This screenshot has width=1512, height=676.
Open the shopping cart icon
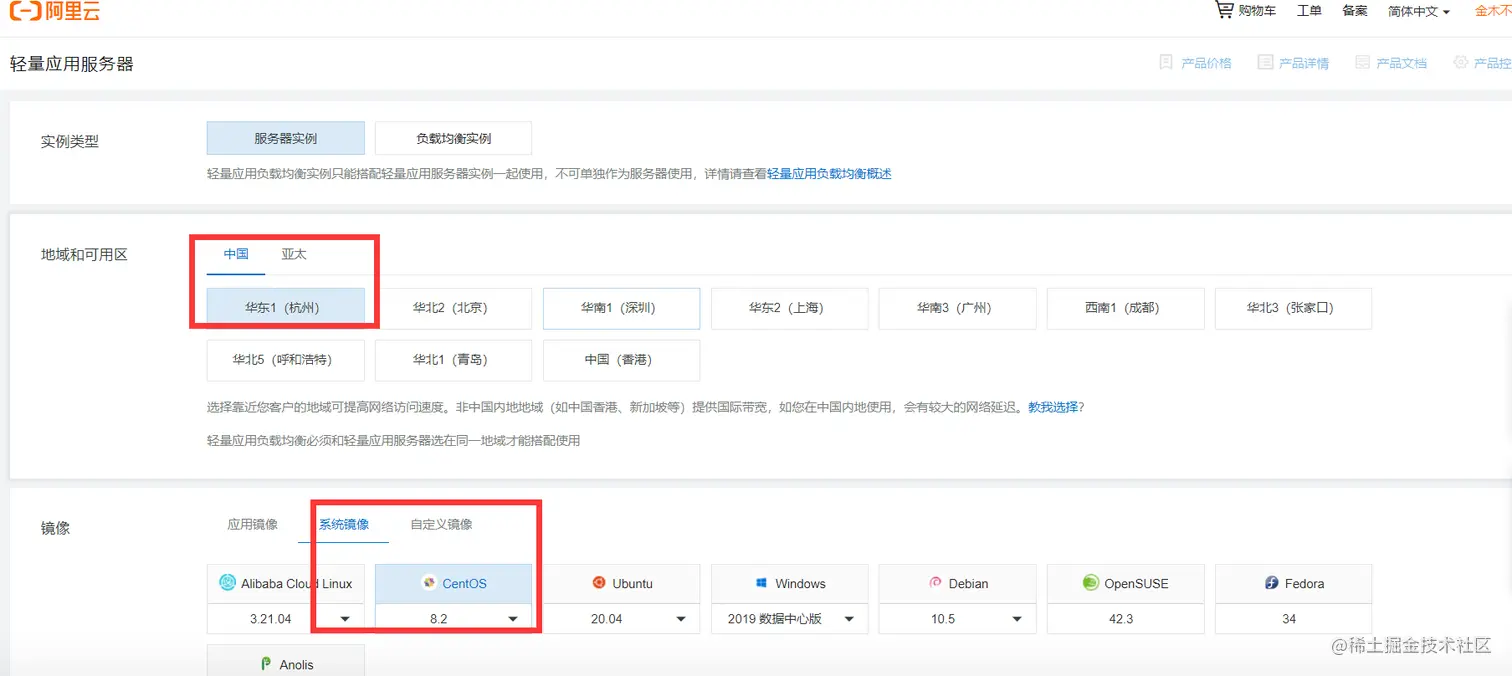(1224, 10)
